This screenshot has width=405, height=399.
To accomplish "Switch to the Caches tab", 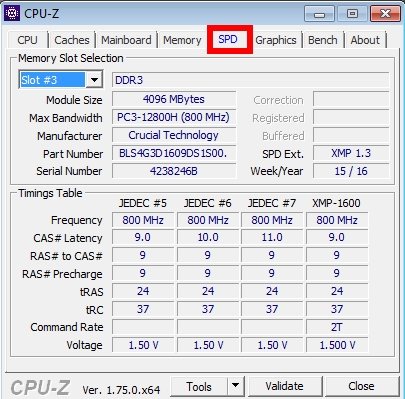I will (72, 40).
